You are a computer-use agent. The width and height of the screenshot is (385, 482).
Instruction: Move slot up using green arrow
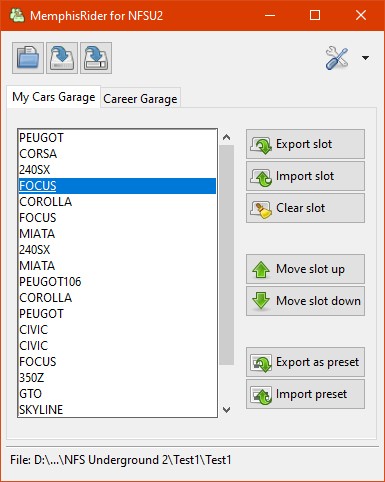pyautogui.click(x=305, y=269)
